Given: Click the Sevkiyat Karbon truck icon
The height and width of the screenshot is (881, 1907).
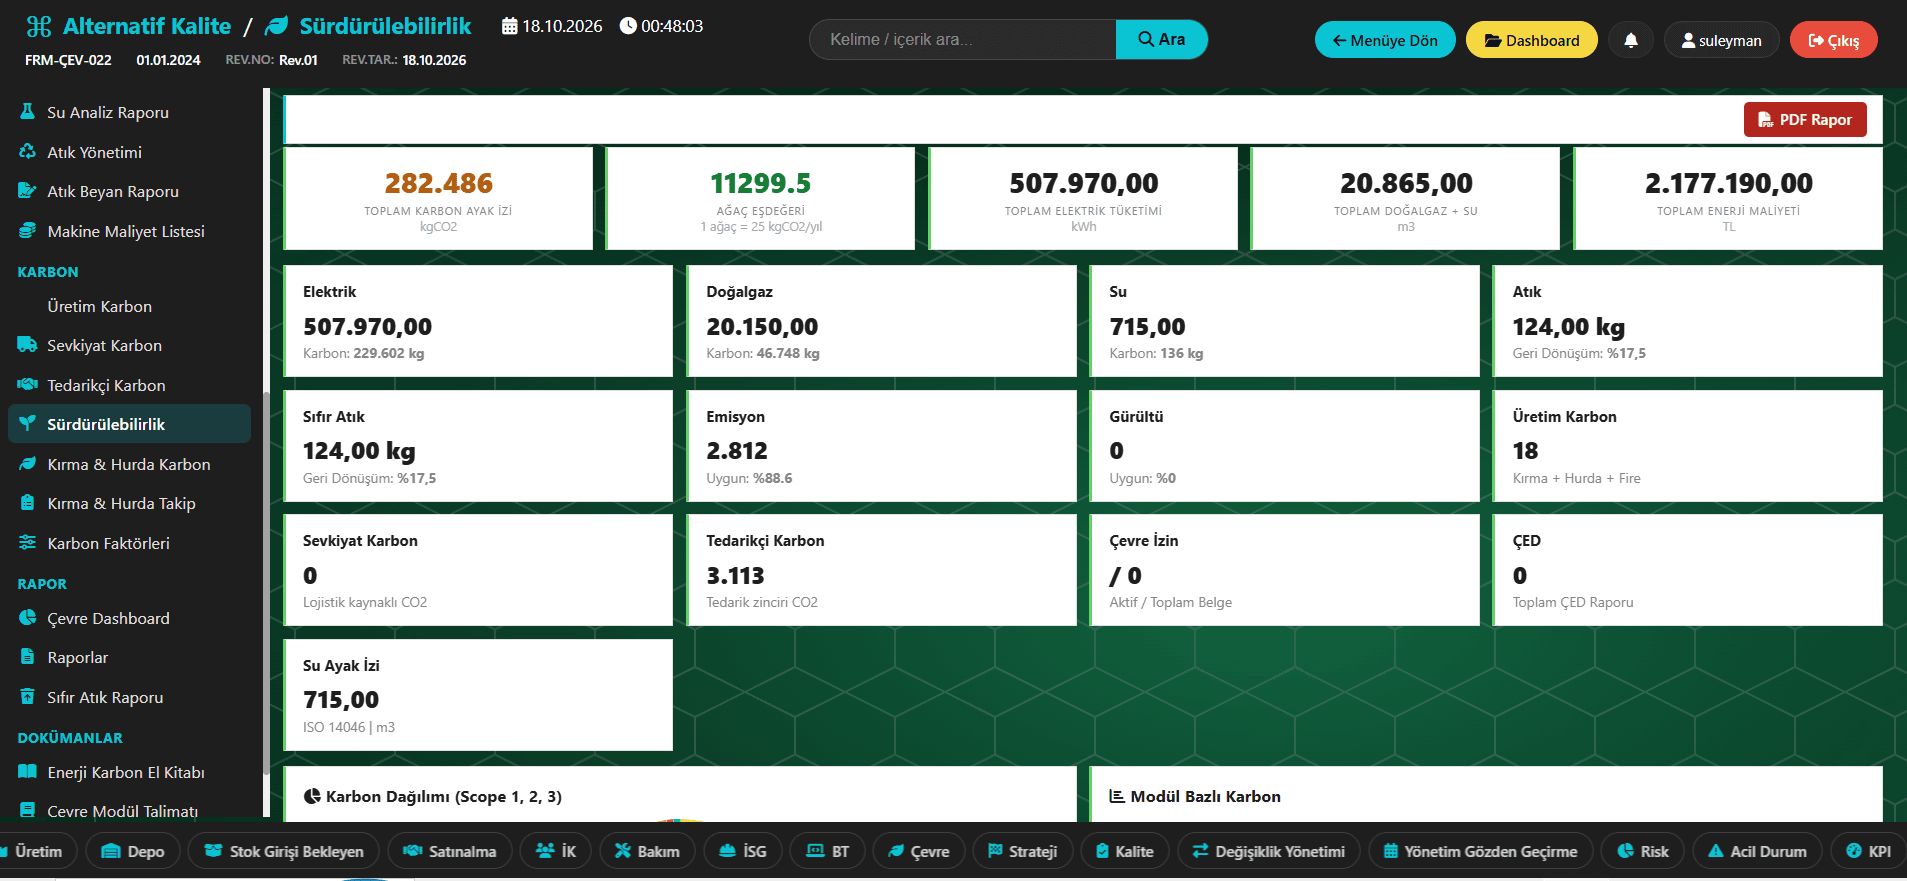Looking at the screenshot, I should point(27,345).
